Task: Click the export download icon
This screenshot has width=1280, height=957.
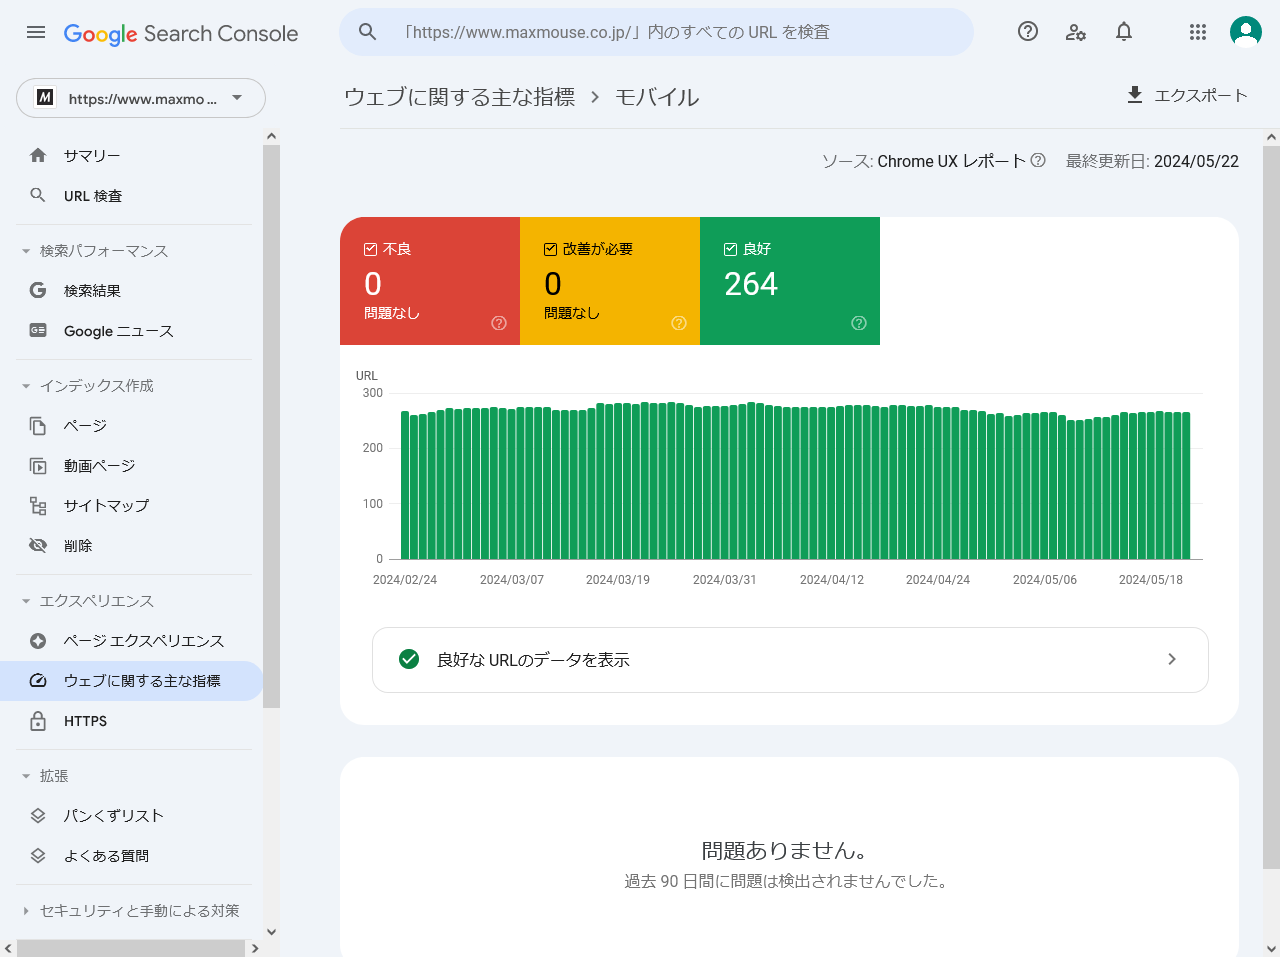Action: tap(1135, 95)
